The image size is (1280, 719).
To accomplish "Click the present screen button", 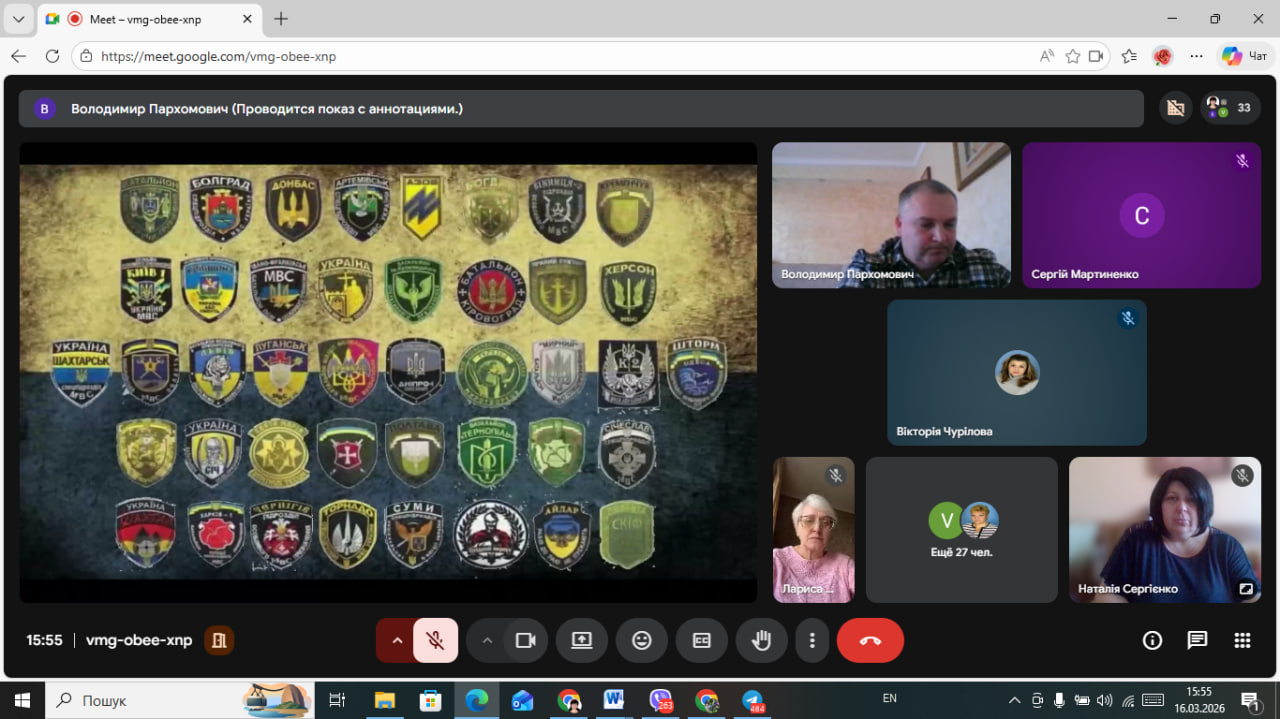I will click(x=582, y=640).
